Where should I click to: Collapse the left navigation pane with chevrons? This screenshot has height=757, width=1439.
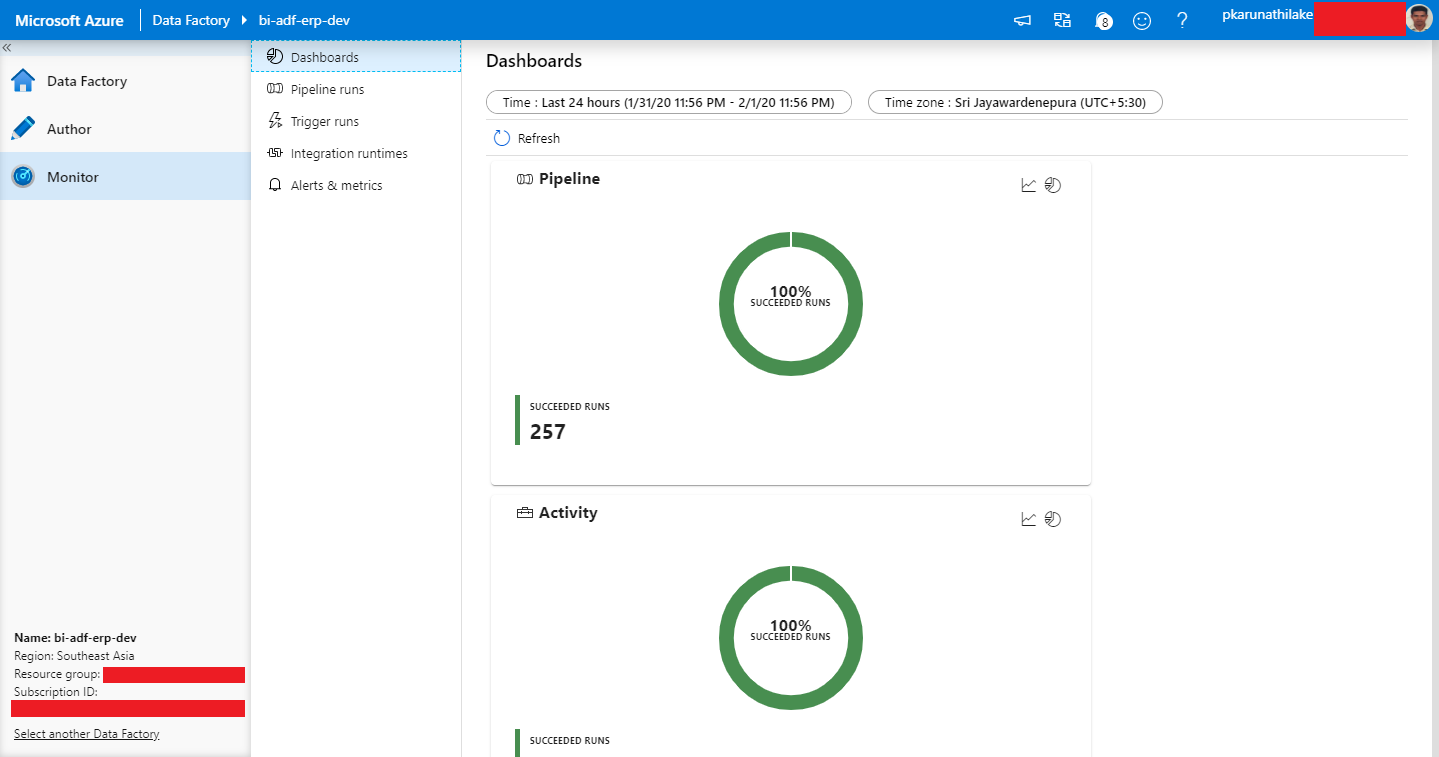pyautogui.click(x=6, y=47)
